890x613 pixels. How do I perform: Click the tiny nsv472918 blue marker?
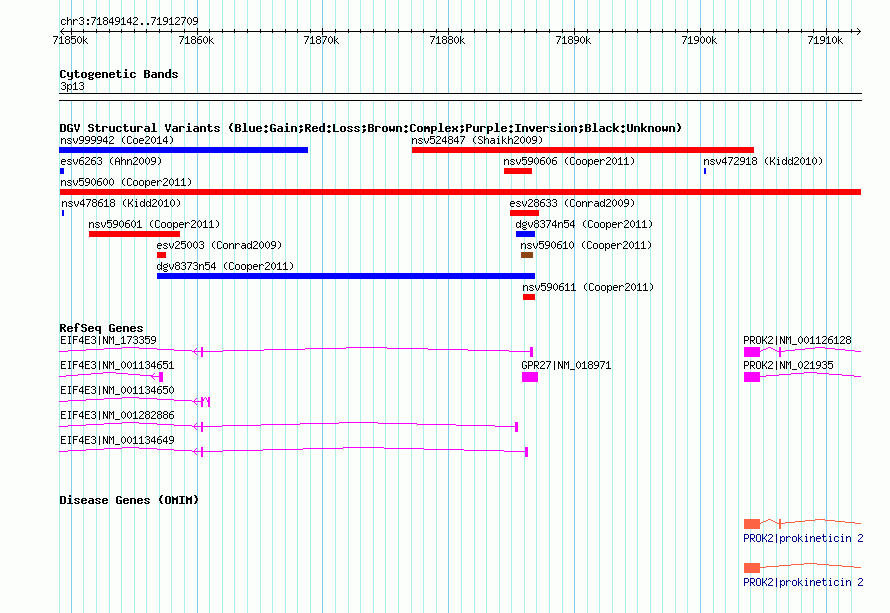coord(705,171)
